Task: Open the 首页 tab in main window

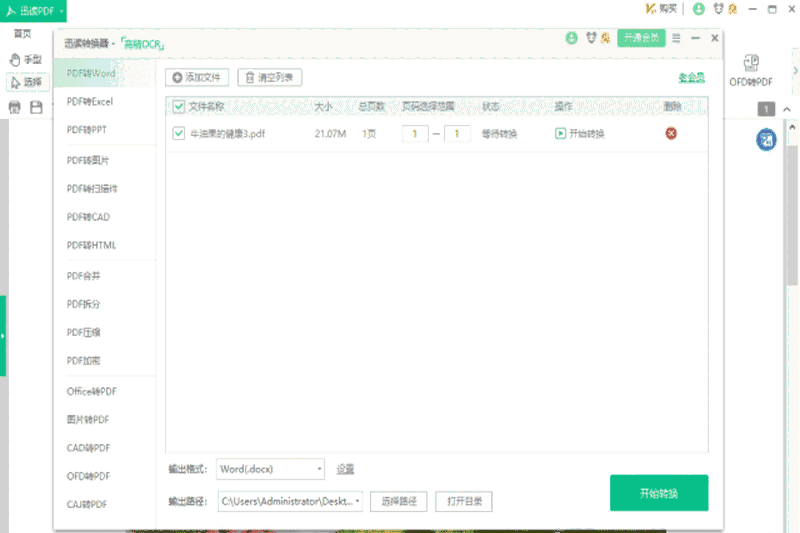Action: [22, 34]
